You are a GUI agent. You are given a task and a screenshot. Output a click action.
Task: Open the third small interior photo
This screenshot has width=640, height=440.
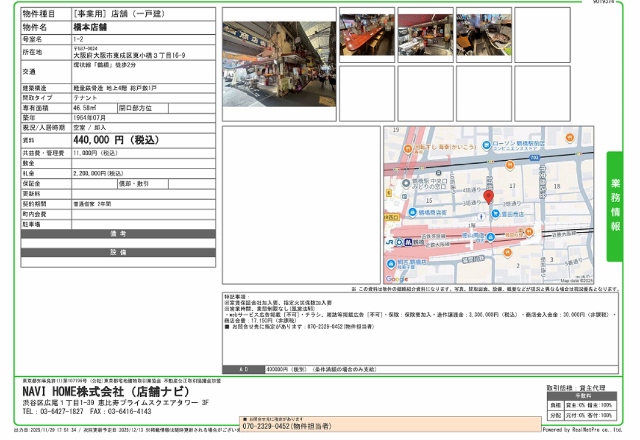tap(484, 35)
